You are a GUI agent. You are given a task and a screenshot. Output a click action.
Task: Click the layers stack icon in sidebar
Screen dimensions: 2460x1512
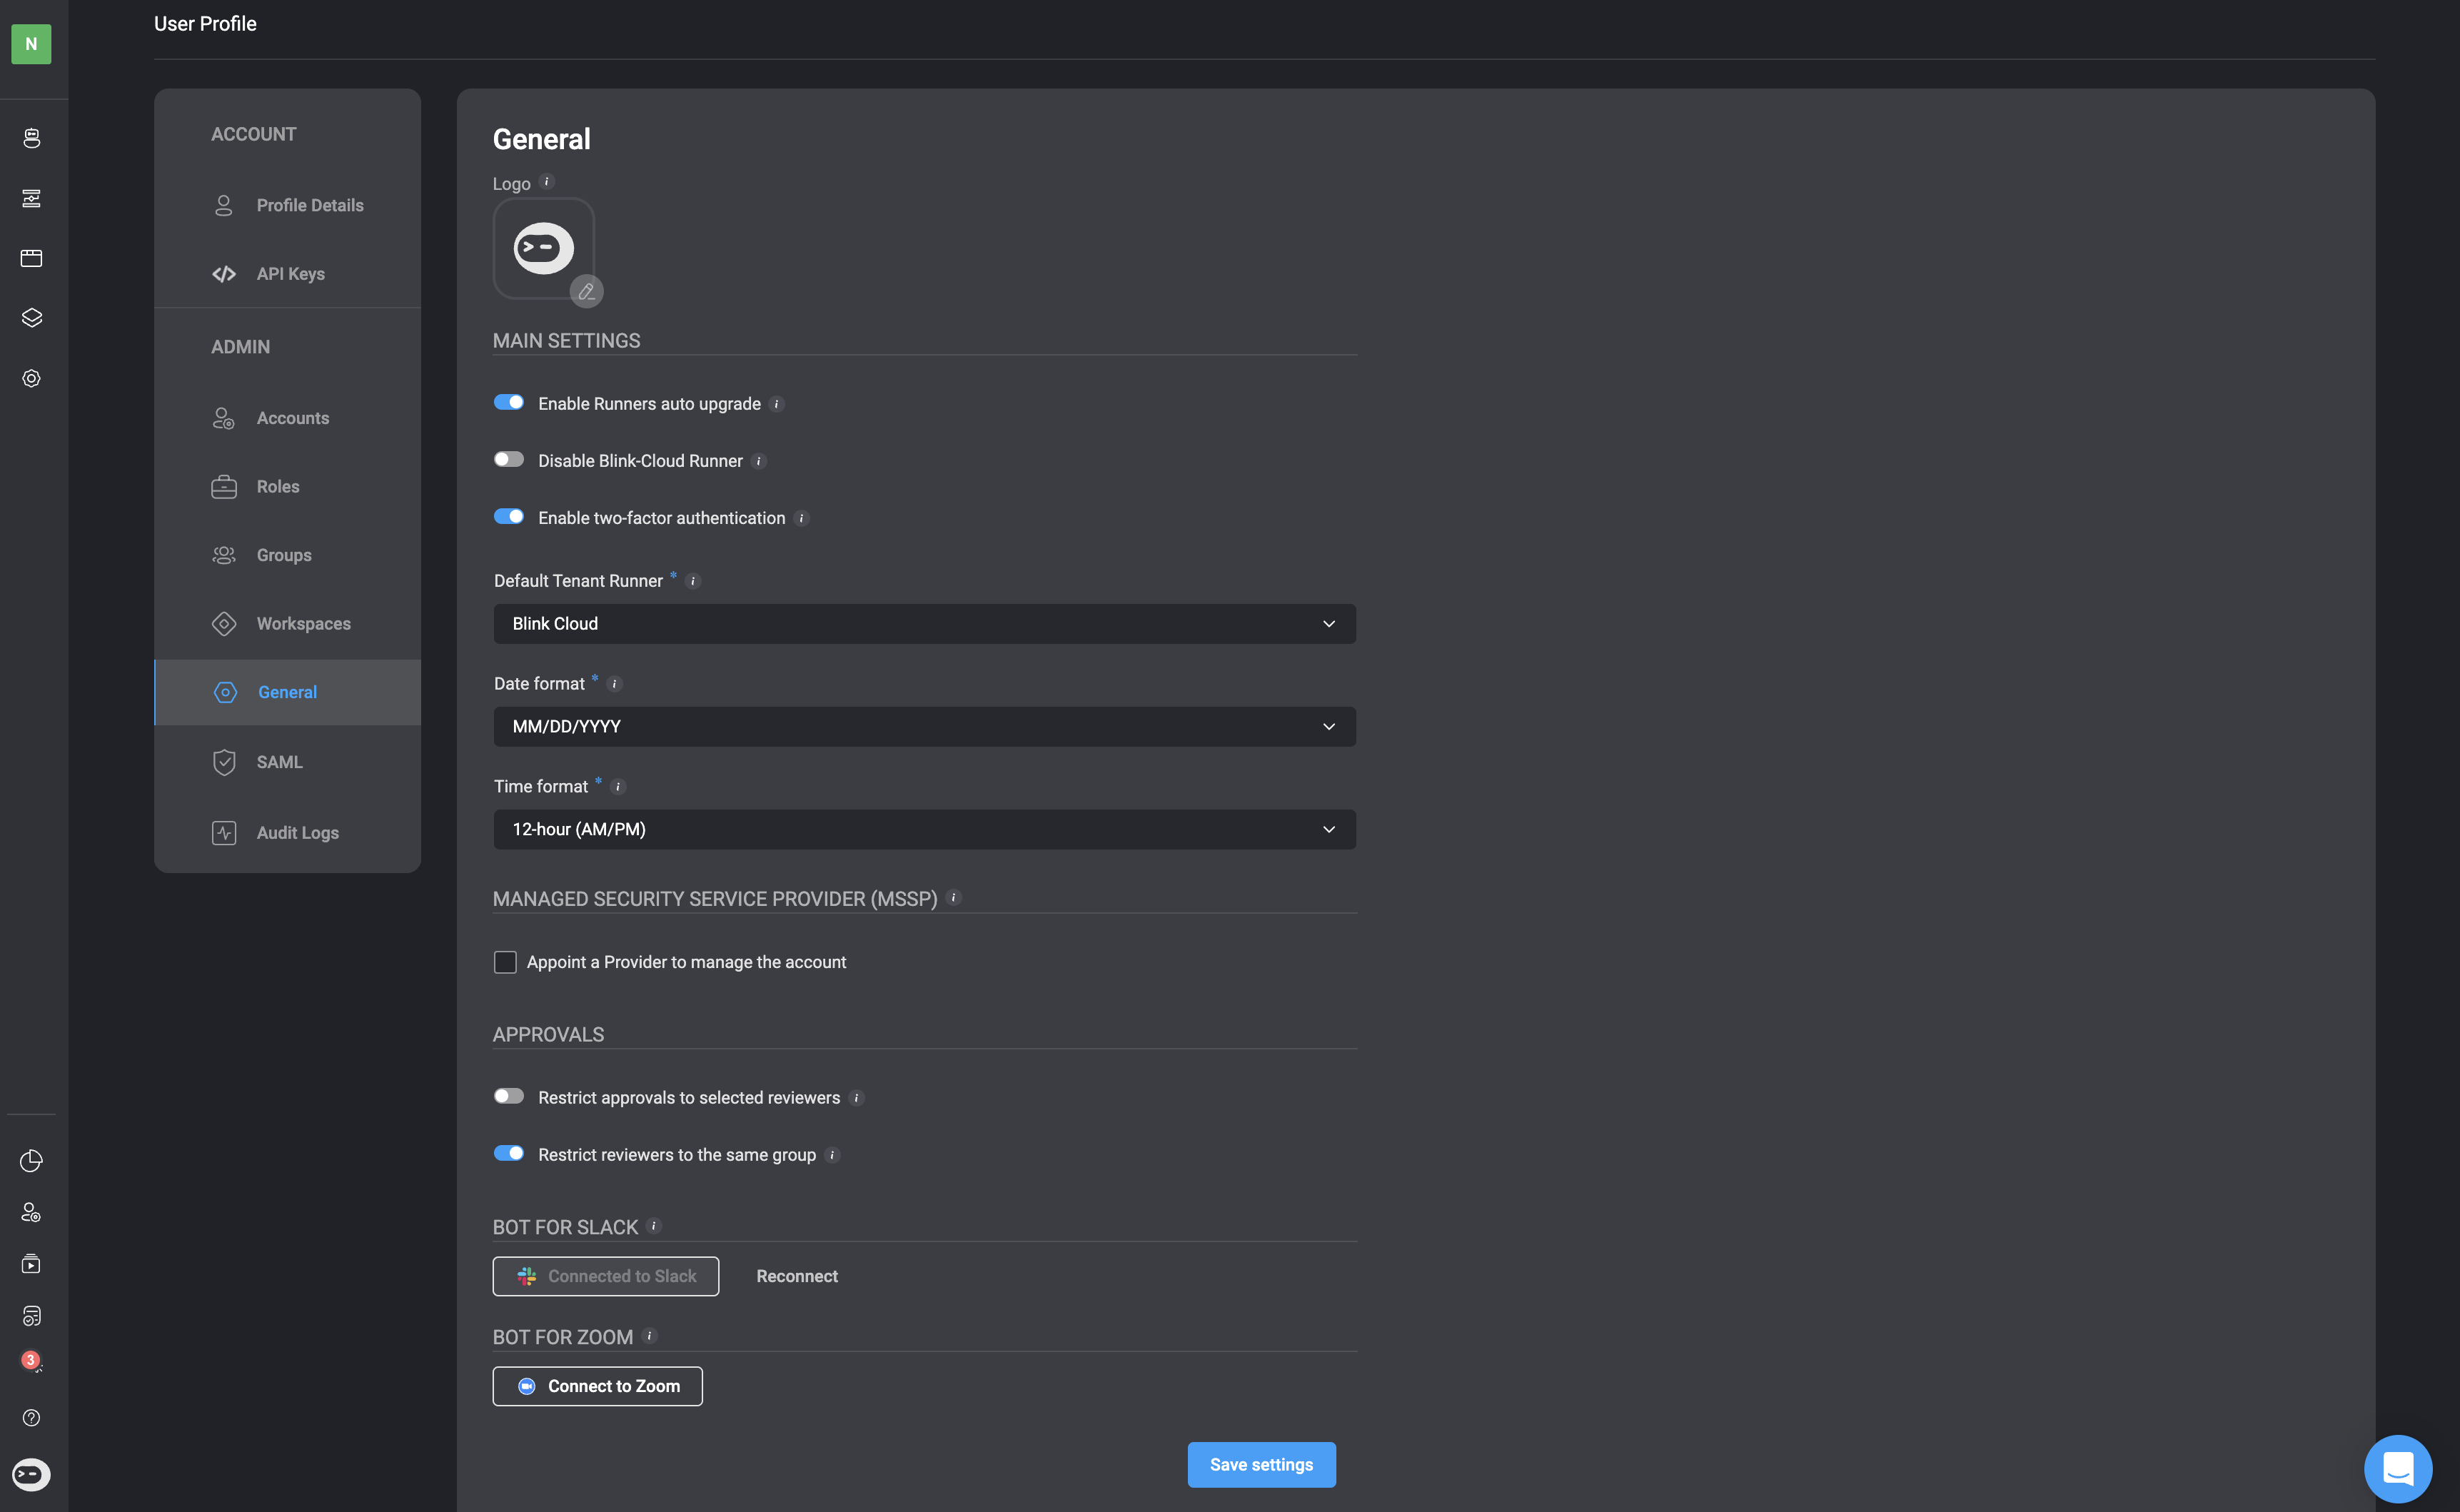click(31, 318)
